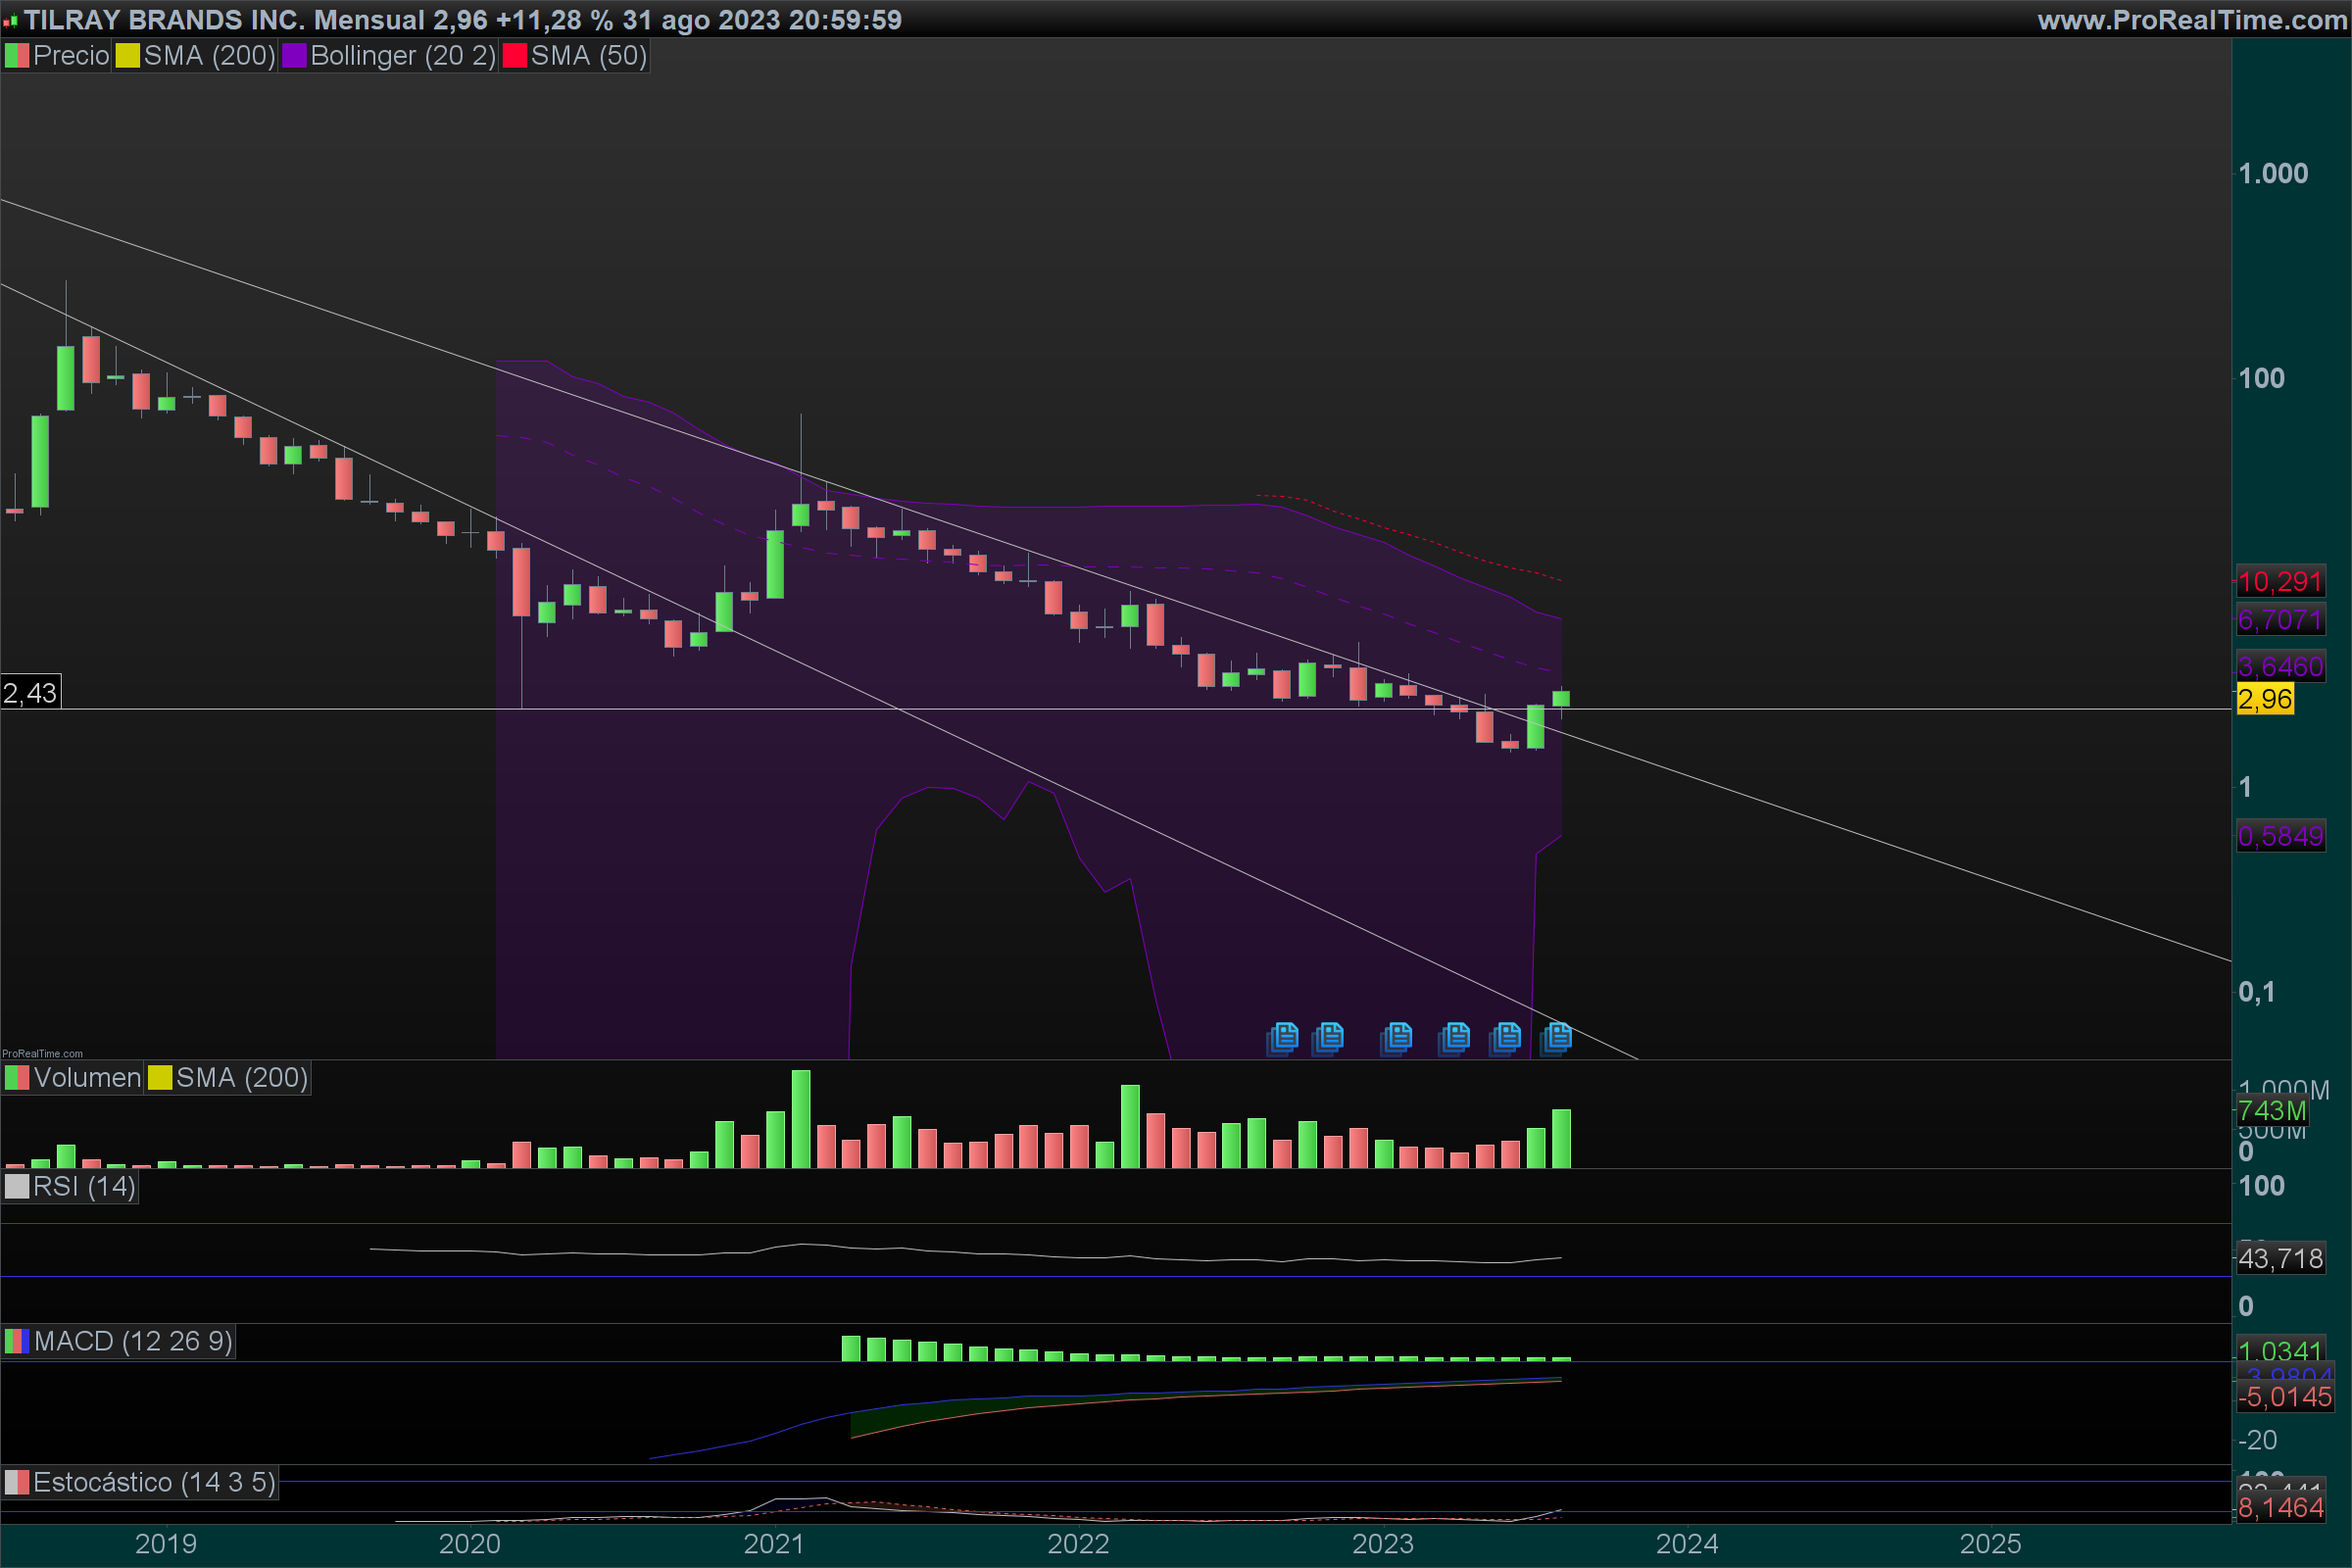The width and height of the screenshot is (2352, 1568).
Task: Click the yellow SMA (200) price color swatch
Action: click(x=127, y=56)
